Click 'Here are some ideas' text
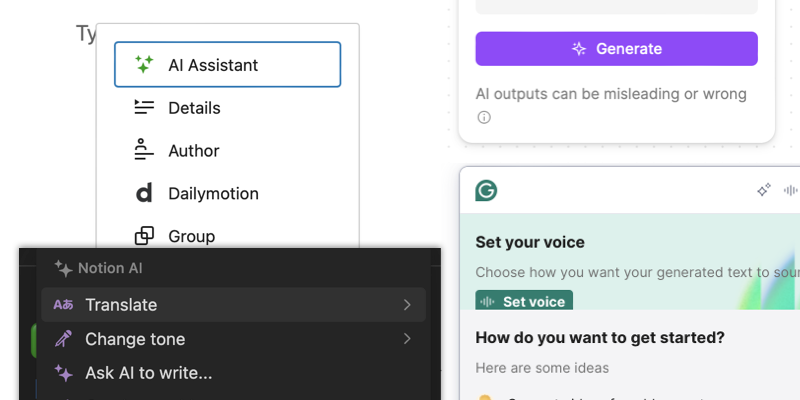The width and height of the screenshot is (800, 400). coord(542,368)
